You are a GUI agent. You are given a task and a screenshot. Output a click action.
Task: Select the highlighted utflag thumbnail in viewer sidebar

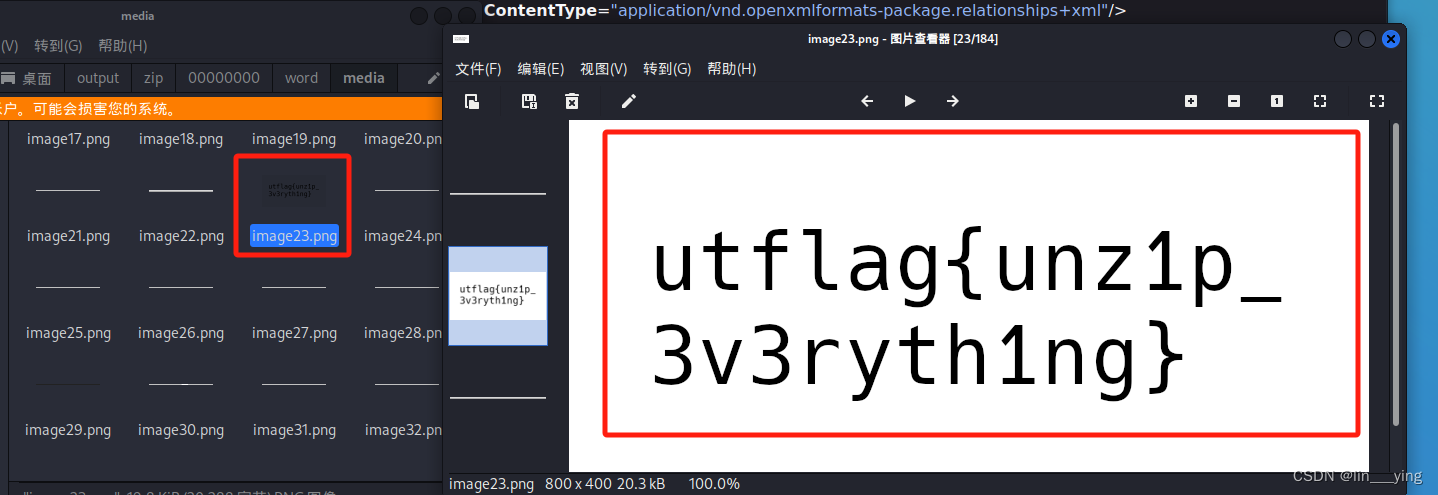[498, 295]
